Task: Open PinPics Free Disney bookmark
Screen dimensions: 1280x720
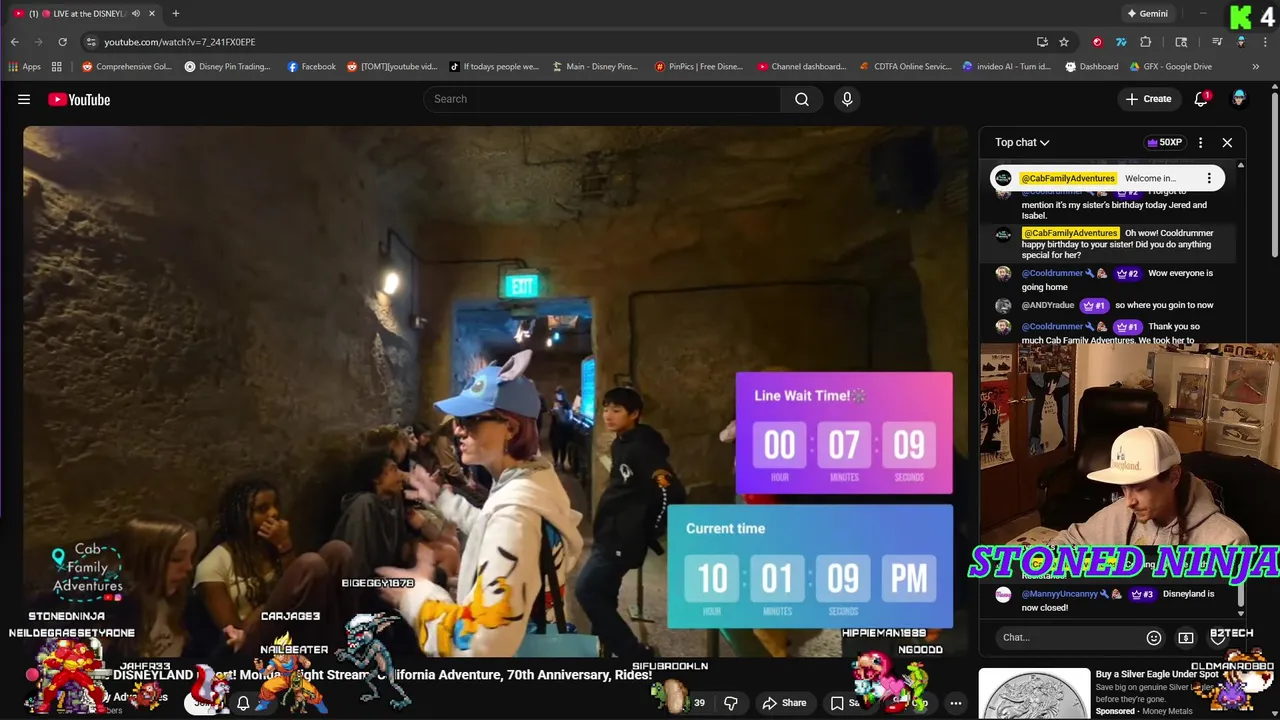Action: point(699,67)
